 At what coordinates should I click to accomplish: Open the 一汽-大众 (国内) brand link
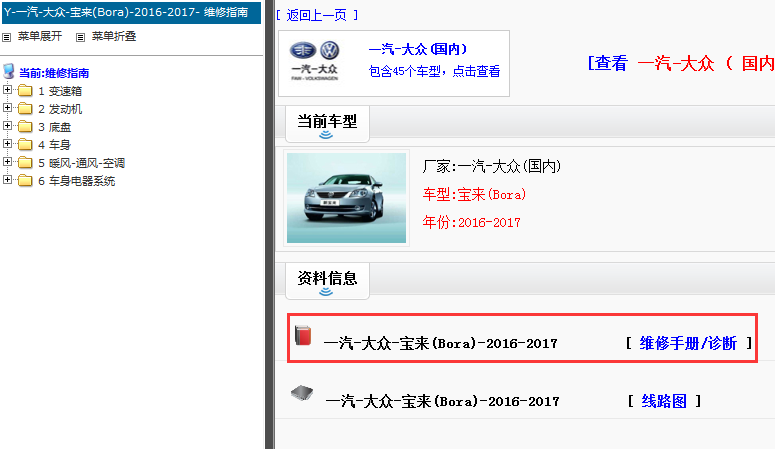pyautogui.click(x=418, y=49)
